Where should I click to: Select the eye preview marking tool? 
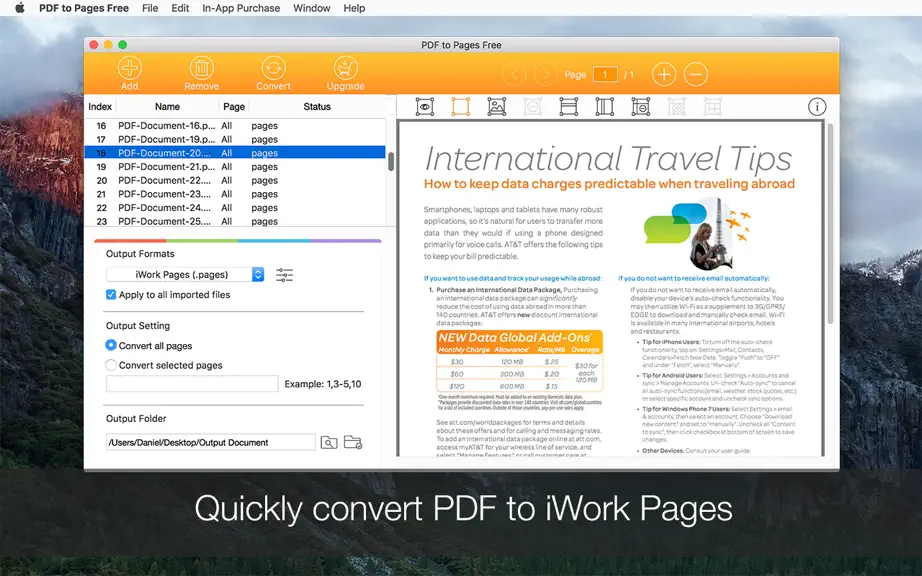[x=425, y=106]
